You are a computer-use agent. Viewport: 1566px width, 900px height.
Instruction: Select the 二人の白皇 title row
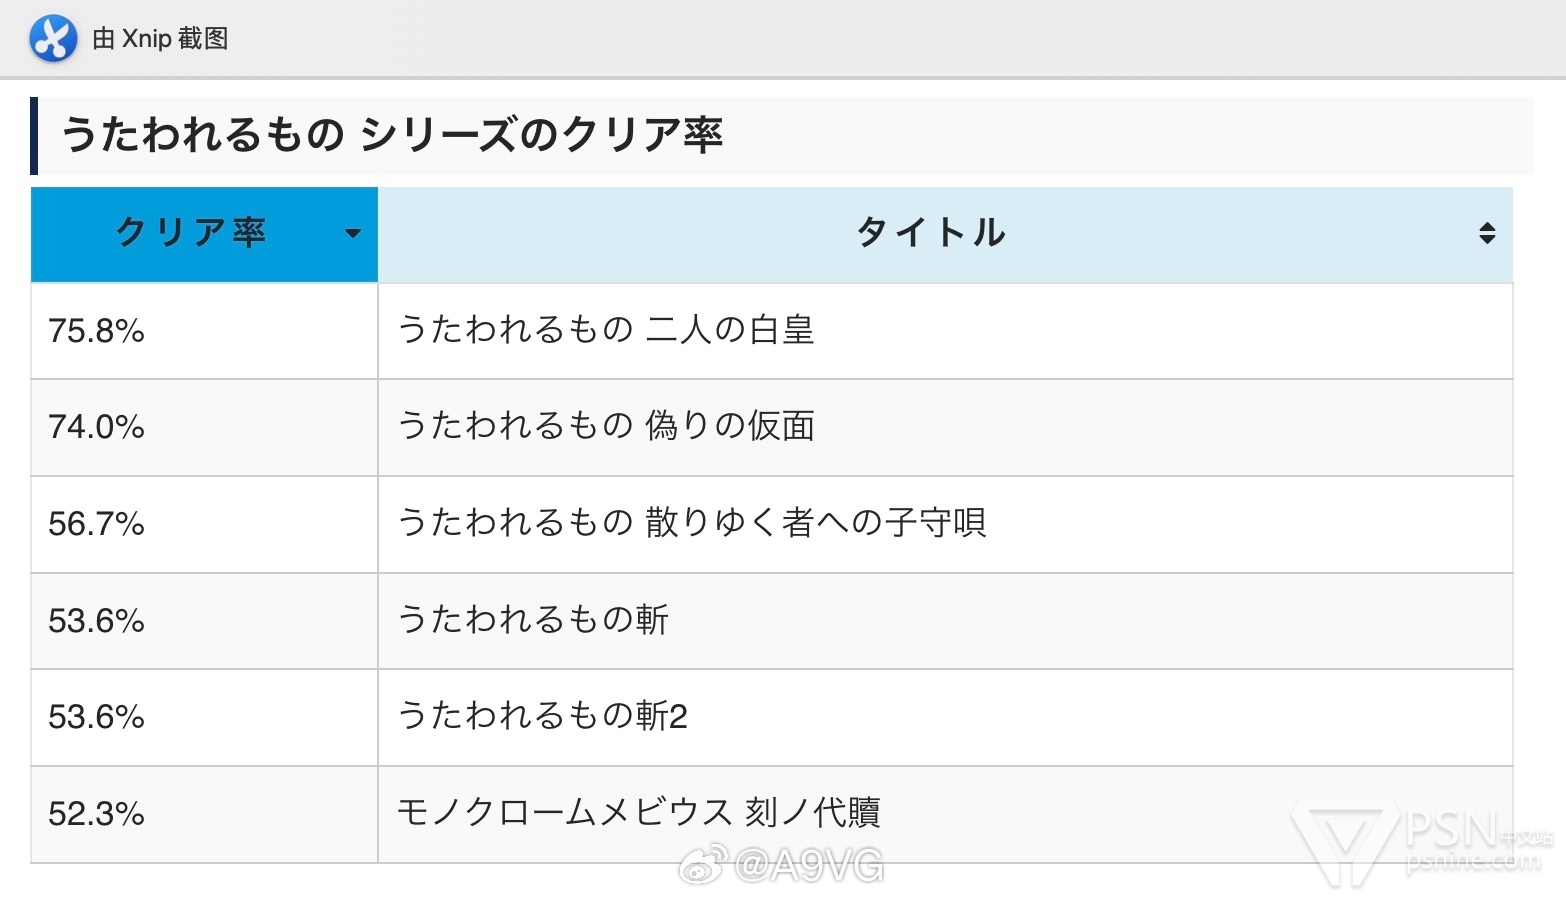point(772,331)
